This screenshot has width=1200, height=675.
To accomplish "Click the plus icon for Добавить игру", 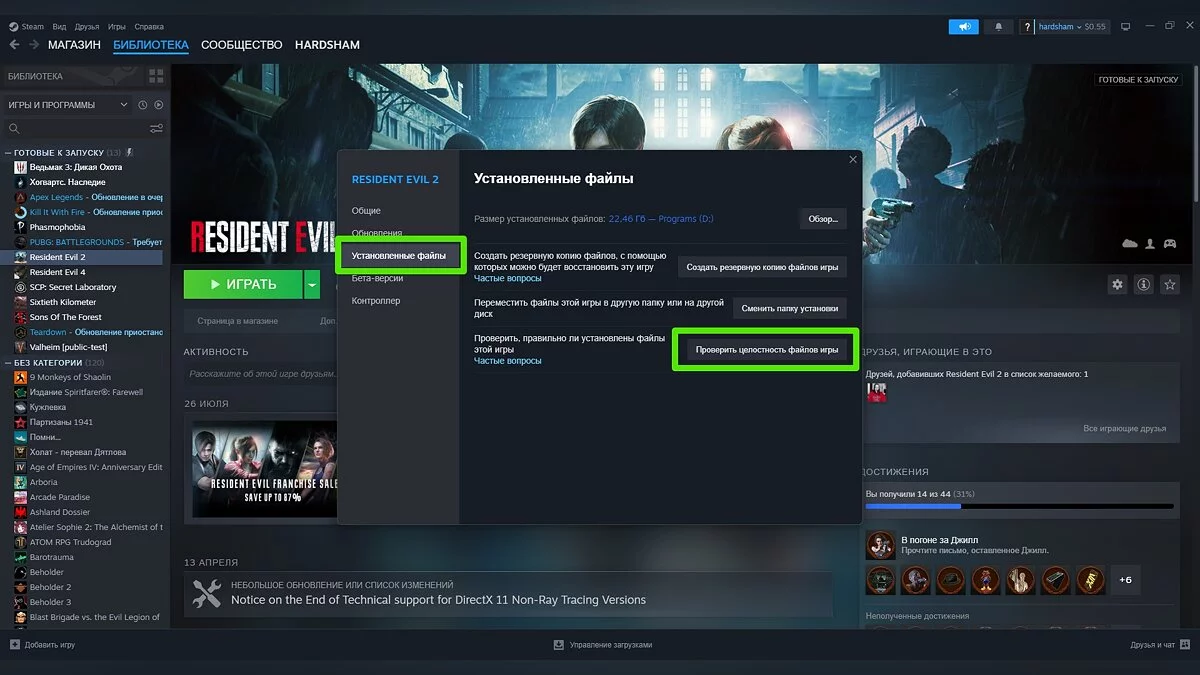I will (x=14, y=645).
